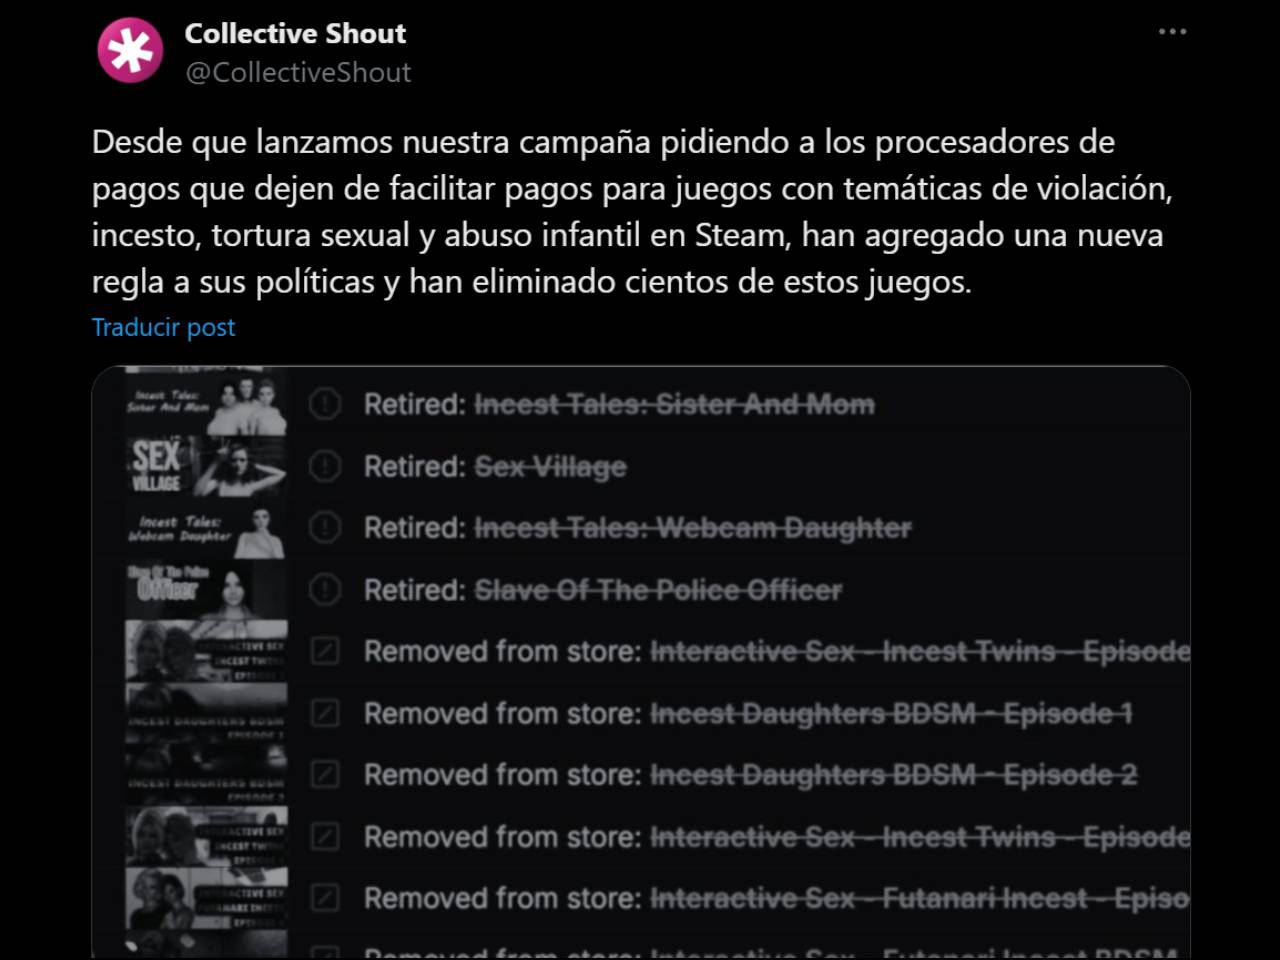Screen dimensions: 1280x960
Task: Click the tweet text about procesadores de pagos
Action: pos(632,211)
